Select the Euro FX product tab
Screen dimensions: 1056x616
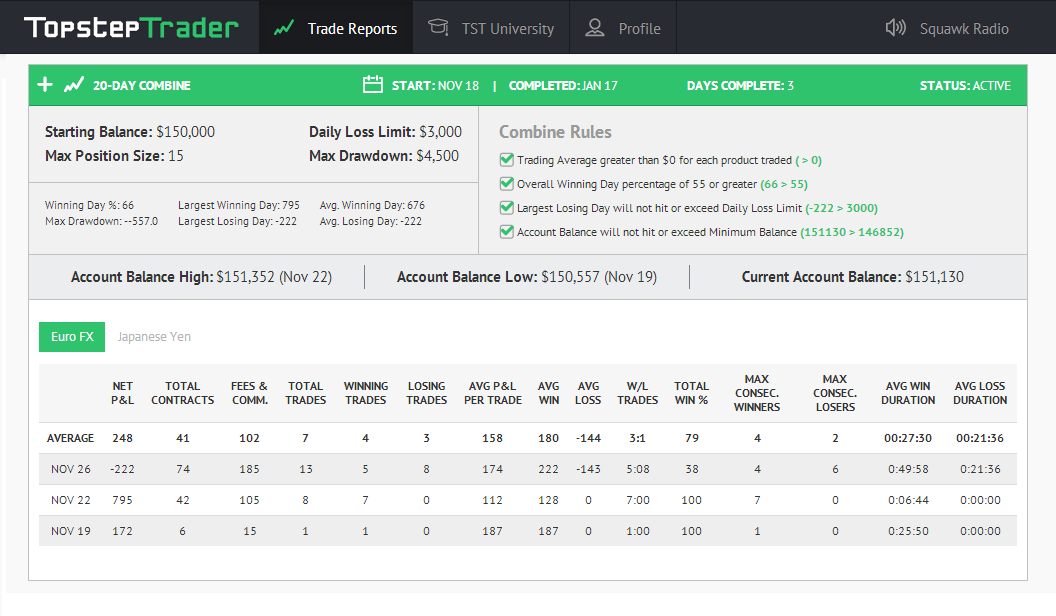72,337
